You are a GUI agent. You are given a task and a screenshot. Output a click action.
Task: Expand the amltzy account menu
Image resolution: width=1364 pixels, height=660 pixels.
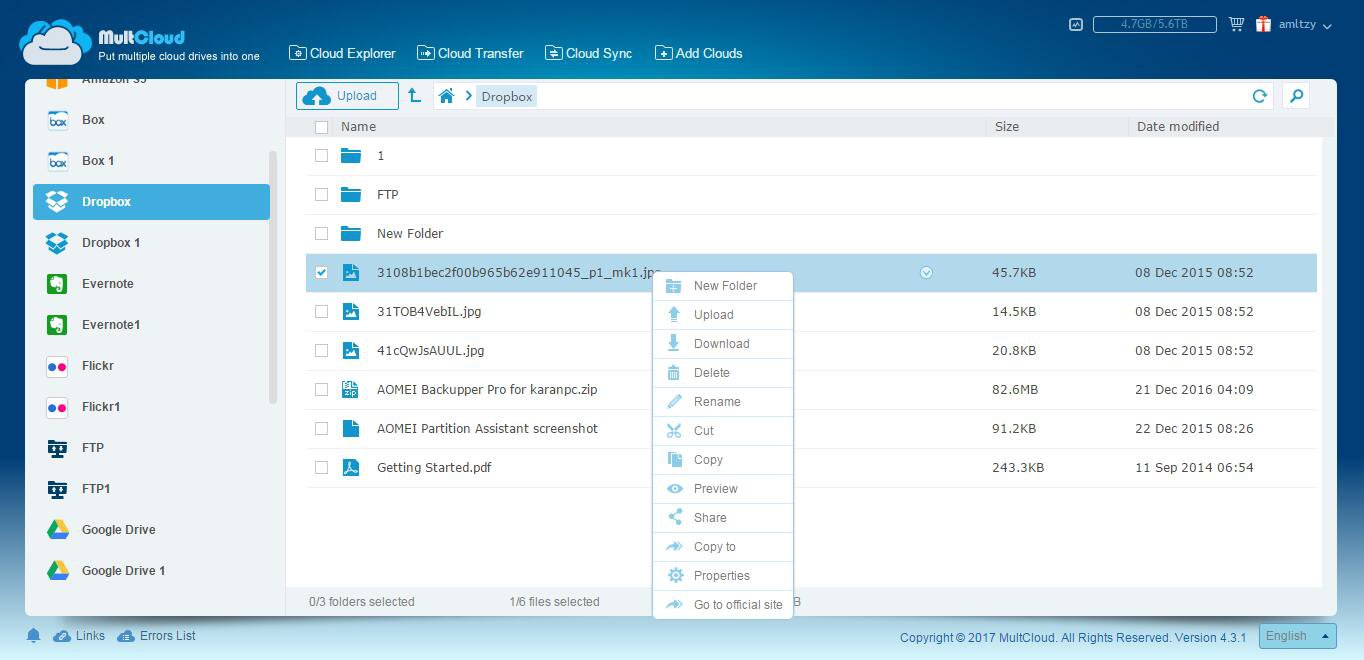click(1305, 25)
